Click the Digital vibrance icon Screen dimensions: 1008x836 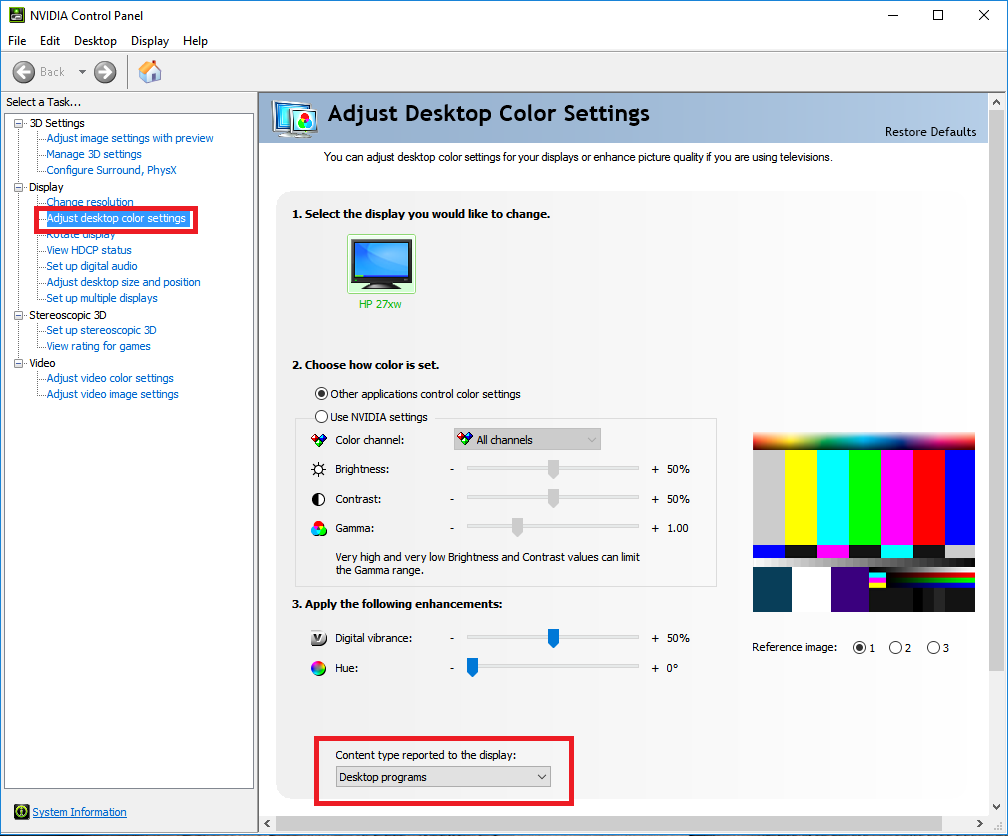coord(319,639)
